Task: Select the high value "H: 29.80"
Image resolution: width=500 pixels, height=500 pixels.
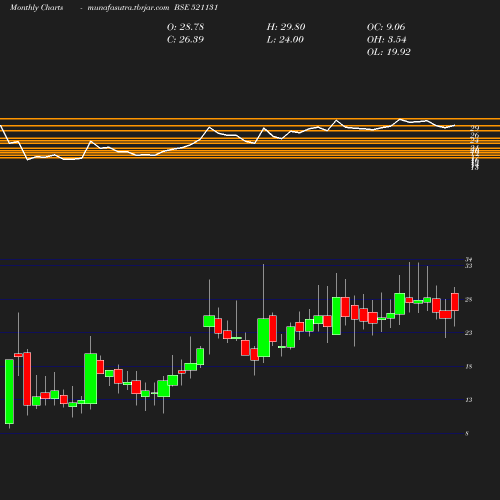Action: point(286,27)
